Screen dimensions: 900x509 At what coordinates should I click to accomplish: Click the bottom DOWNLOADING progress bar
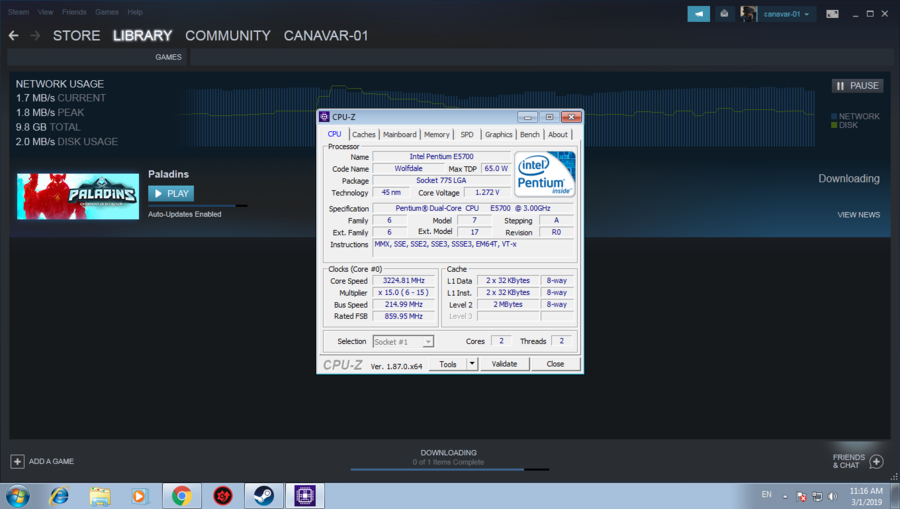(450, 469)
